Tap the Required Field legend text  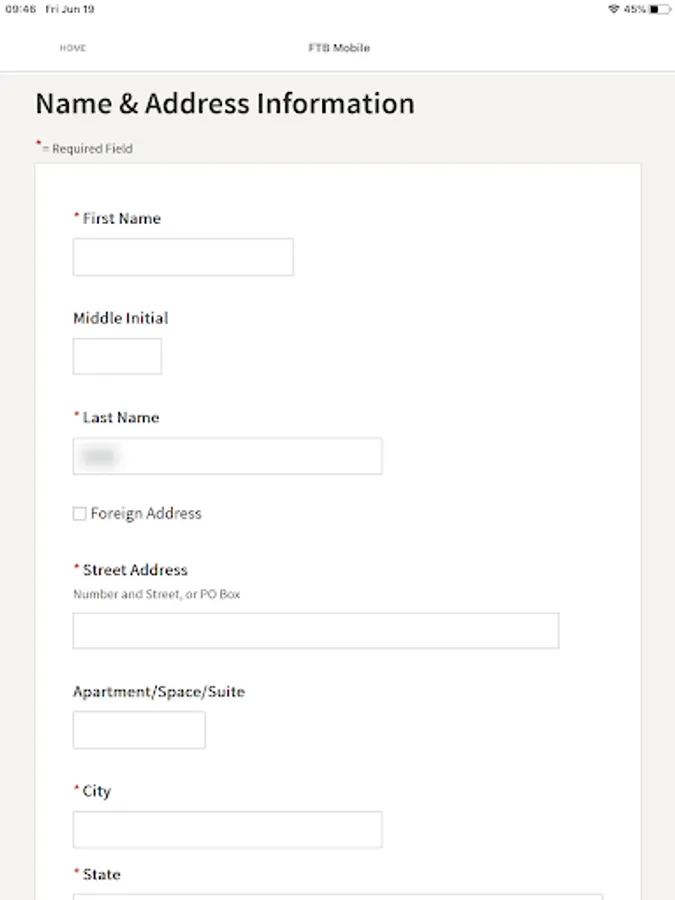pos(91,149)
